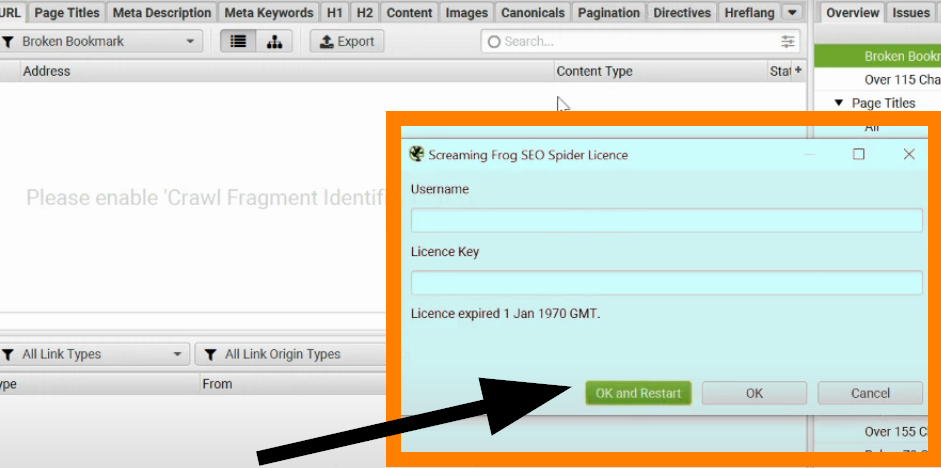The image size is (941, 468).
Task: Show more tabs with the overflow arrow
Action: tap(792, 13)
